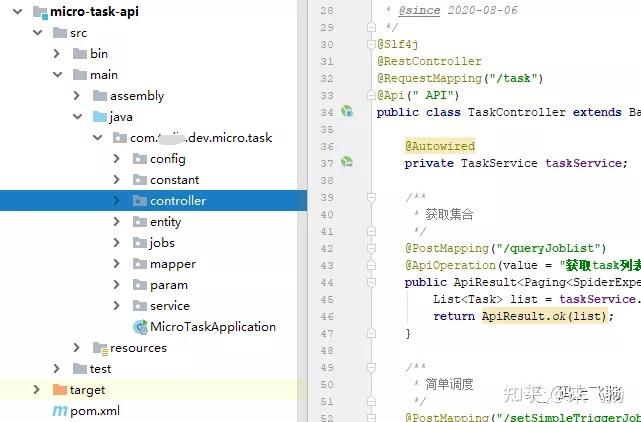Select the resources folder icon

pos(100,348)
